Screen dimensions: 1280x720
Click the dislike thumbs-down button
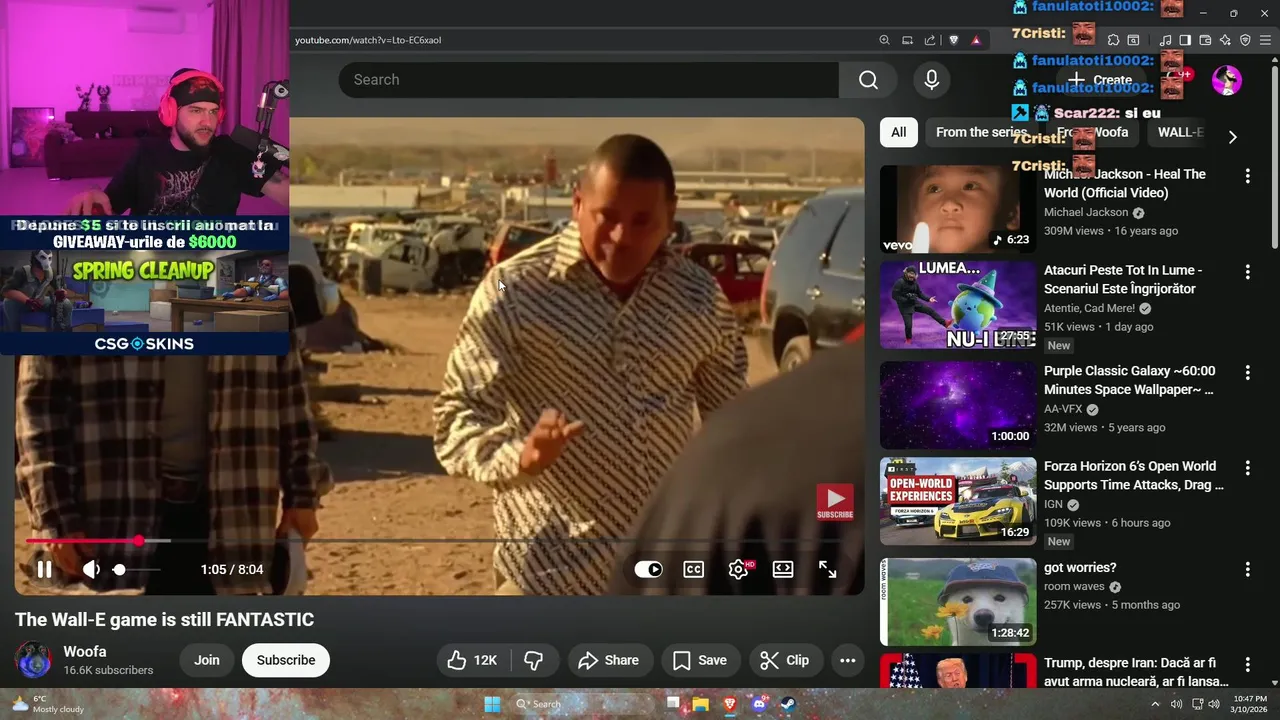[x=534, y=660]
